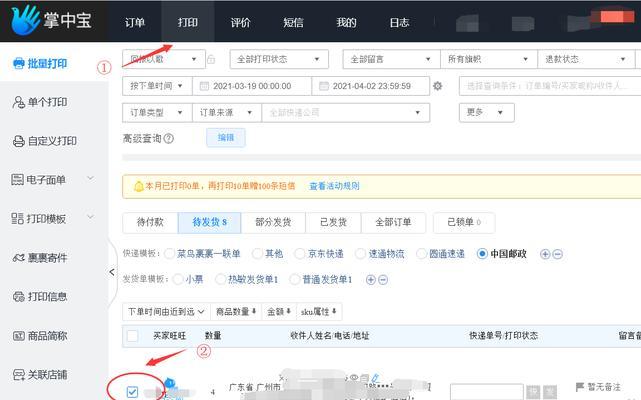This screenshot has height=400, width=641.
Task: Switch to the 全部订单 tab
Action: click(393, 222)
